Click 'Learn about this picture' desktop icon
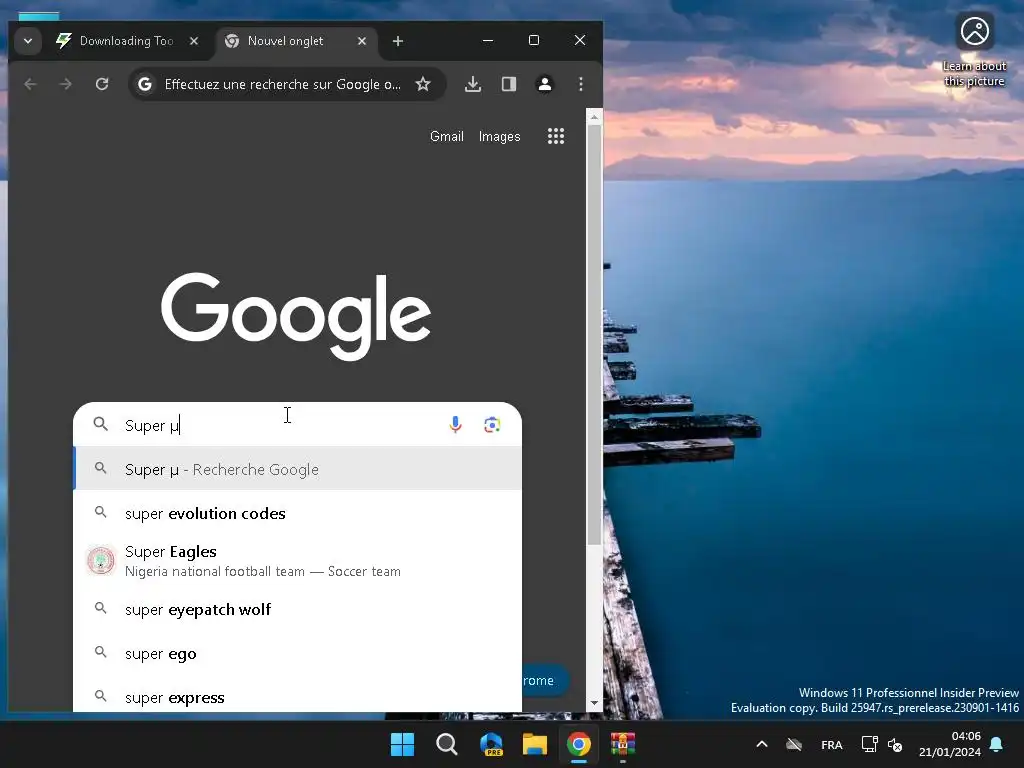Image resolution: width=1024 pixels, height=768 pixels. [x=974, y=50]
